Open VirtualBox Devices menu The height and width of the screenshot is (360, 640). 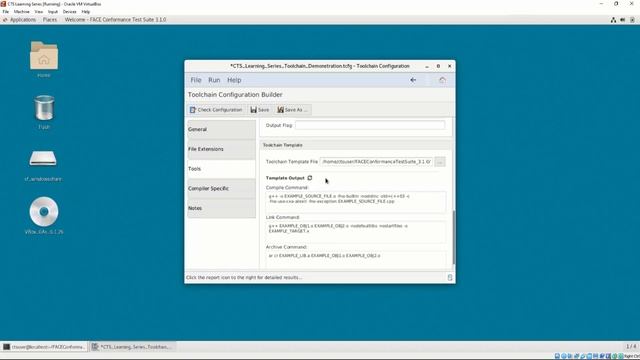(69, 12)
